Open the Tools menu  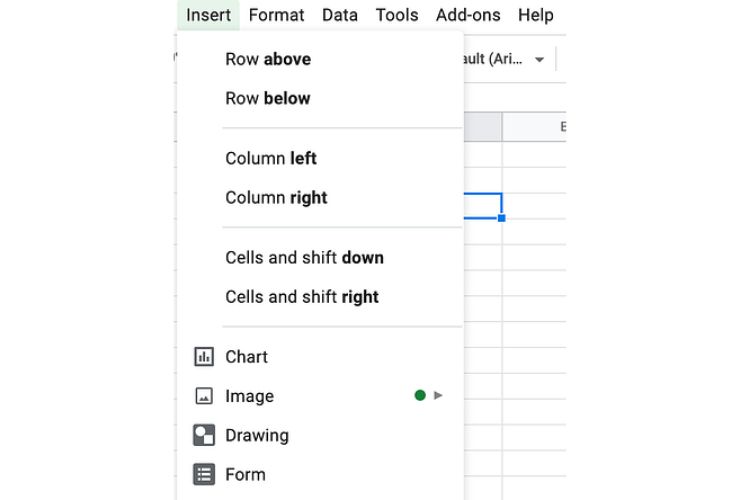396,15
